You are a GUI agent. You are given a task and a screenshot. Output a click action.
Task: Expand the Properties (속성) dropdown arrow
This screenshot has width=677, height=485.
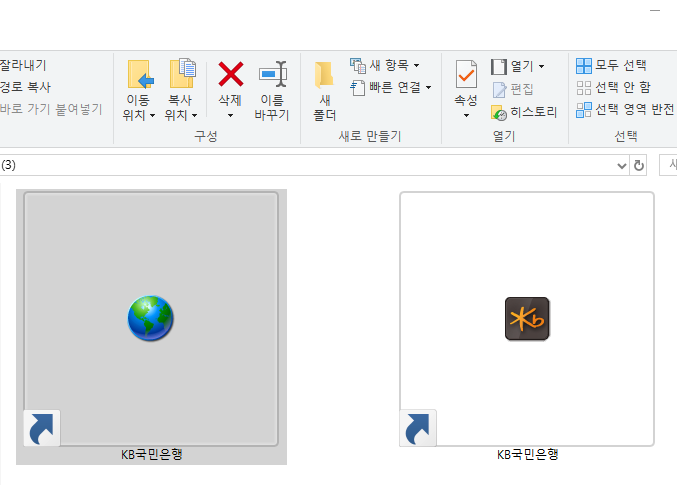point(466,115)
